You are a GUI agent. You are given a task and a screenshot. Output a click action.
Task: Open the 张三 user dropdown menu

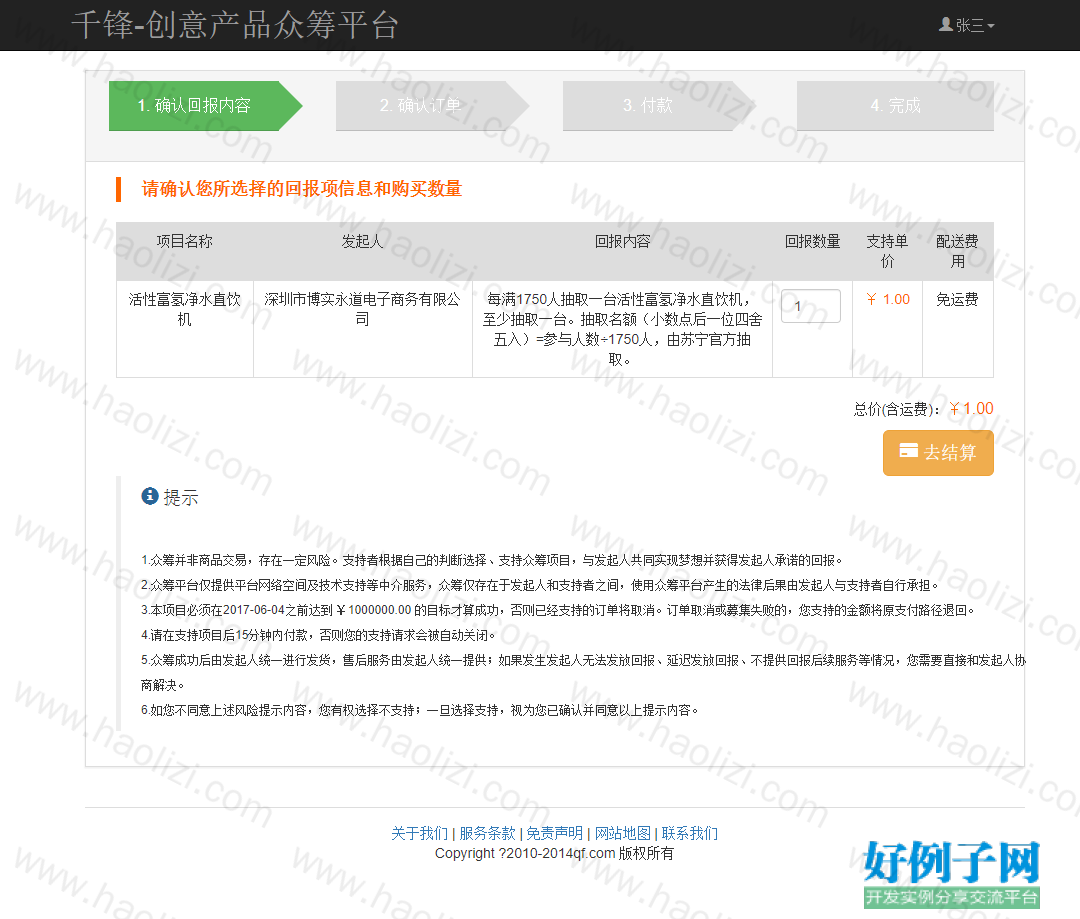[x=966, y=25]
